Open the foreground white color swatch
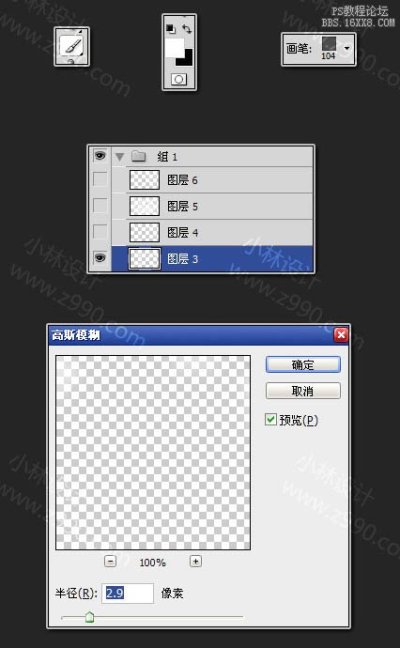The width and height of the screenshot is (400, 648). (174, 48)
